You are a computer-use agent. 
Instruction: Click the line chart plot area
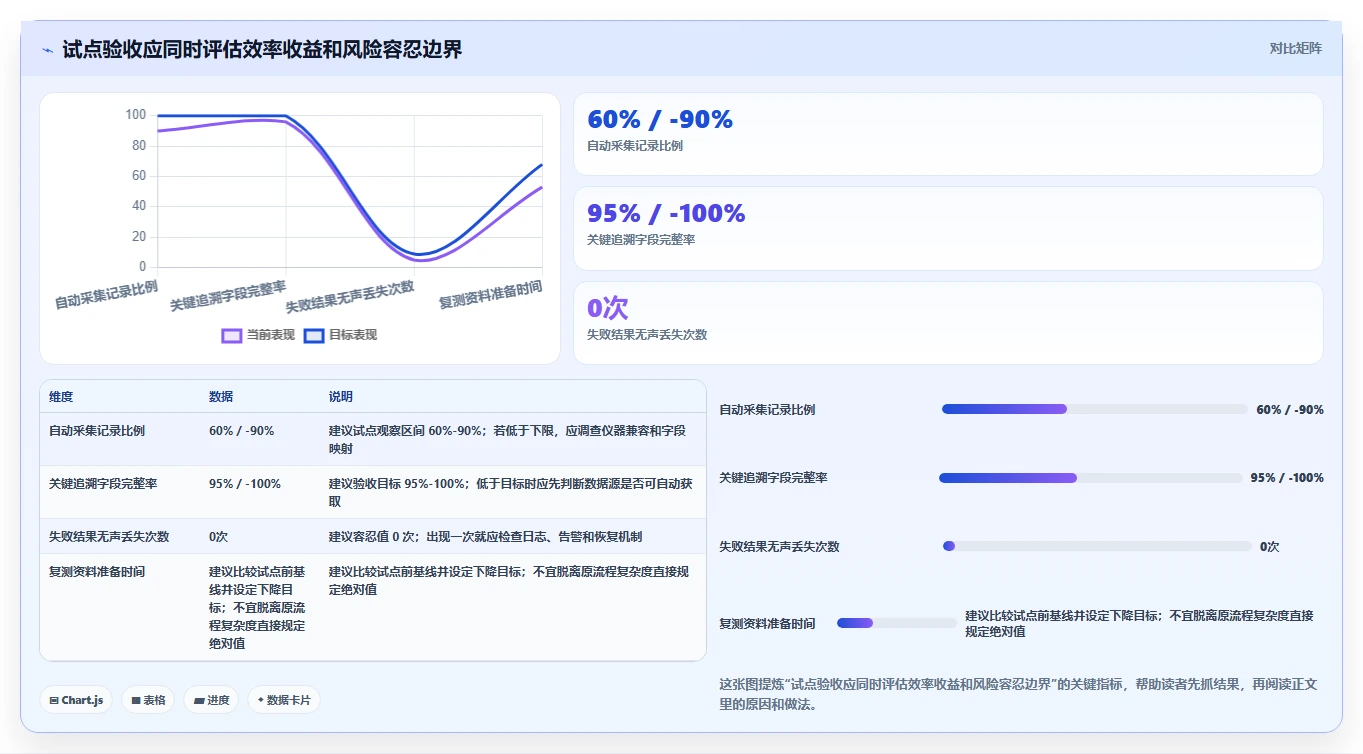coord(350,191)
